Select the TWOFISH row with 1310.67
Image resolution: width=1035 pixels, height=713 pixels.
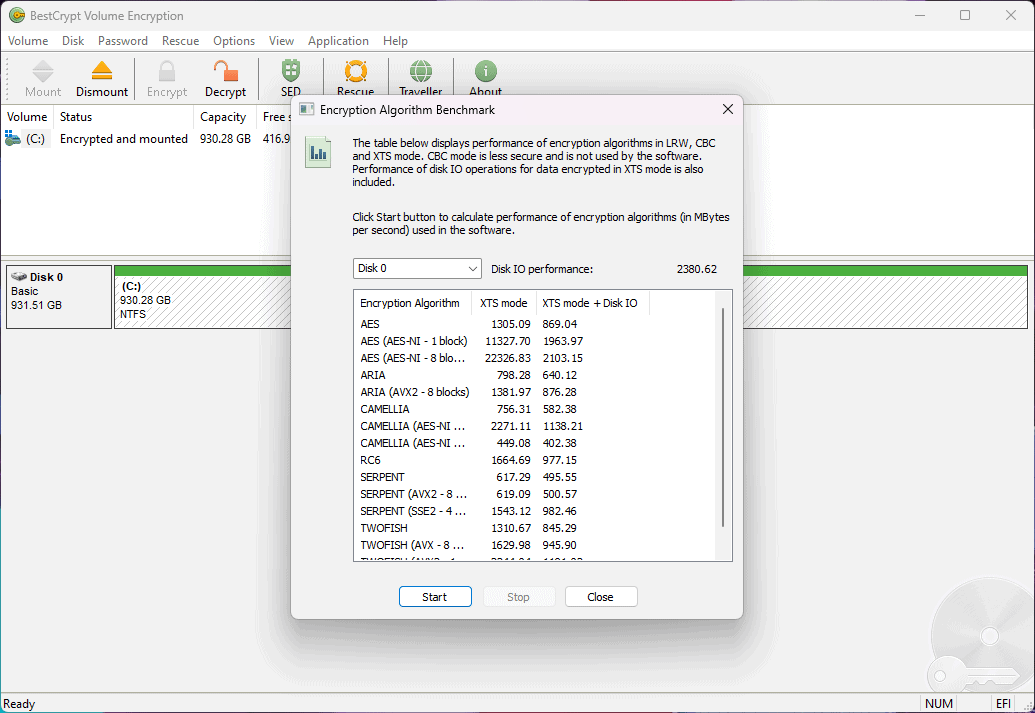pyautogui.click(x=535, y=528)
